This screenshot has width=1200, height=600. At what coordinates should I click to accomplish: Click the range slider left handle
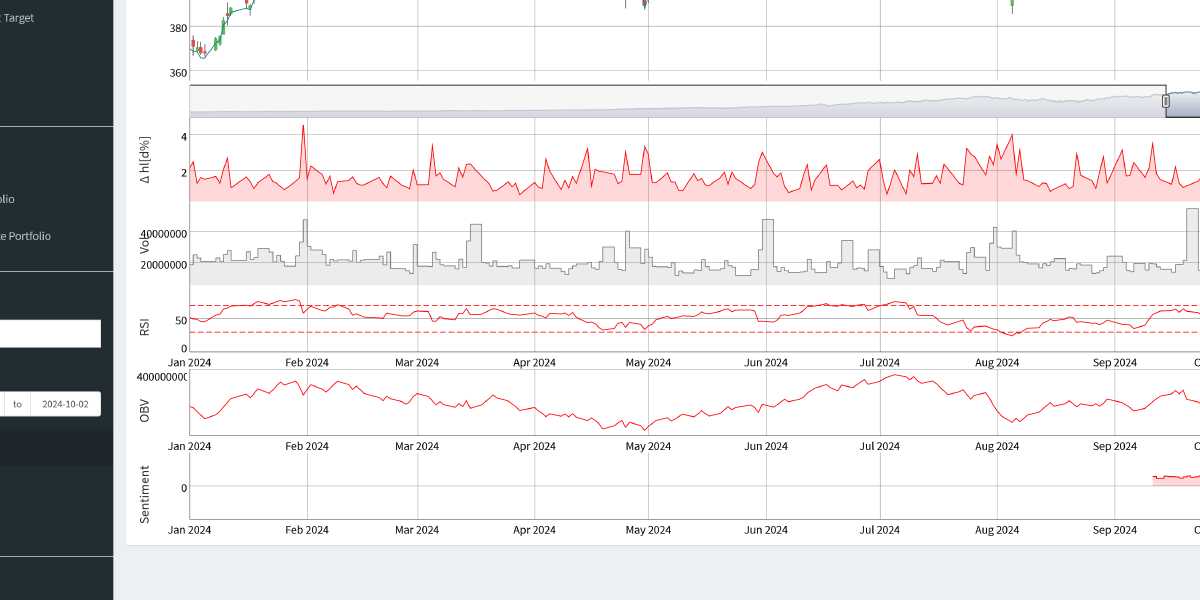click(x=1165, y=101)
